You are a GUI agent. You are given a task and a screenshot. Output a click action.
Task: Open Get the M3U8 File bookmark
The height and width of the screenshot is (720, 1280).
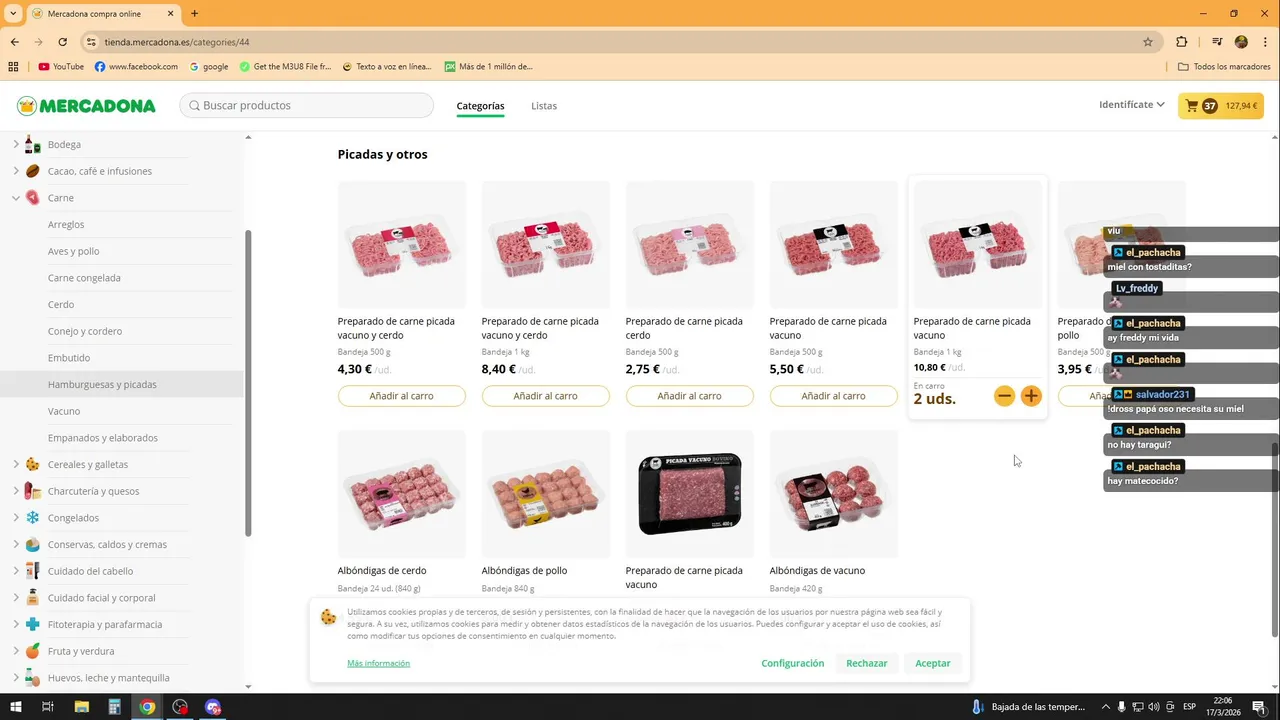pyautogui.click(x=286, y=67)
